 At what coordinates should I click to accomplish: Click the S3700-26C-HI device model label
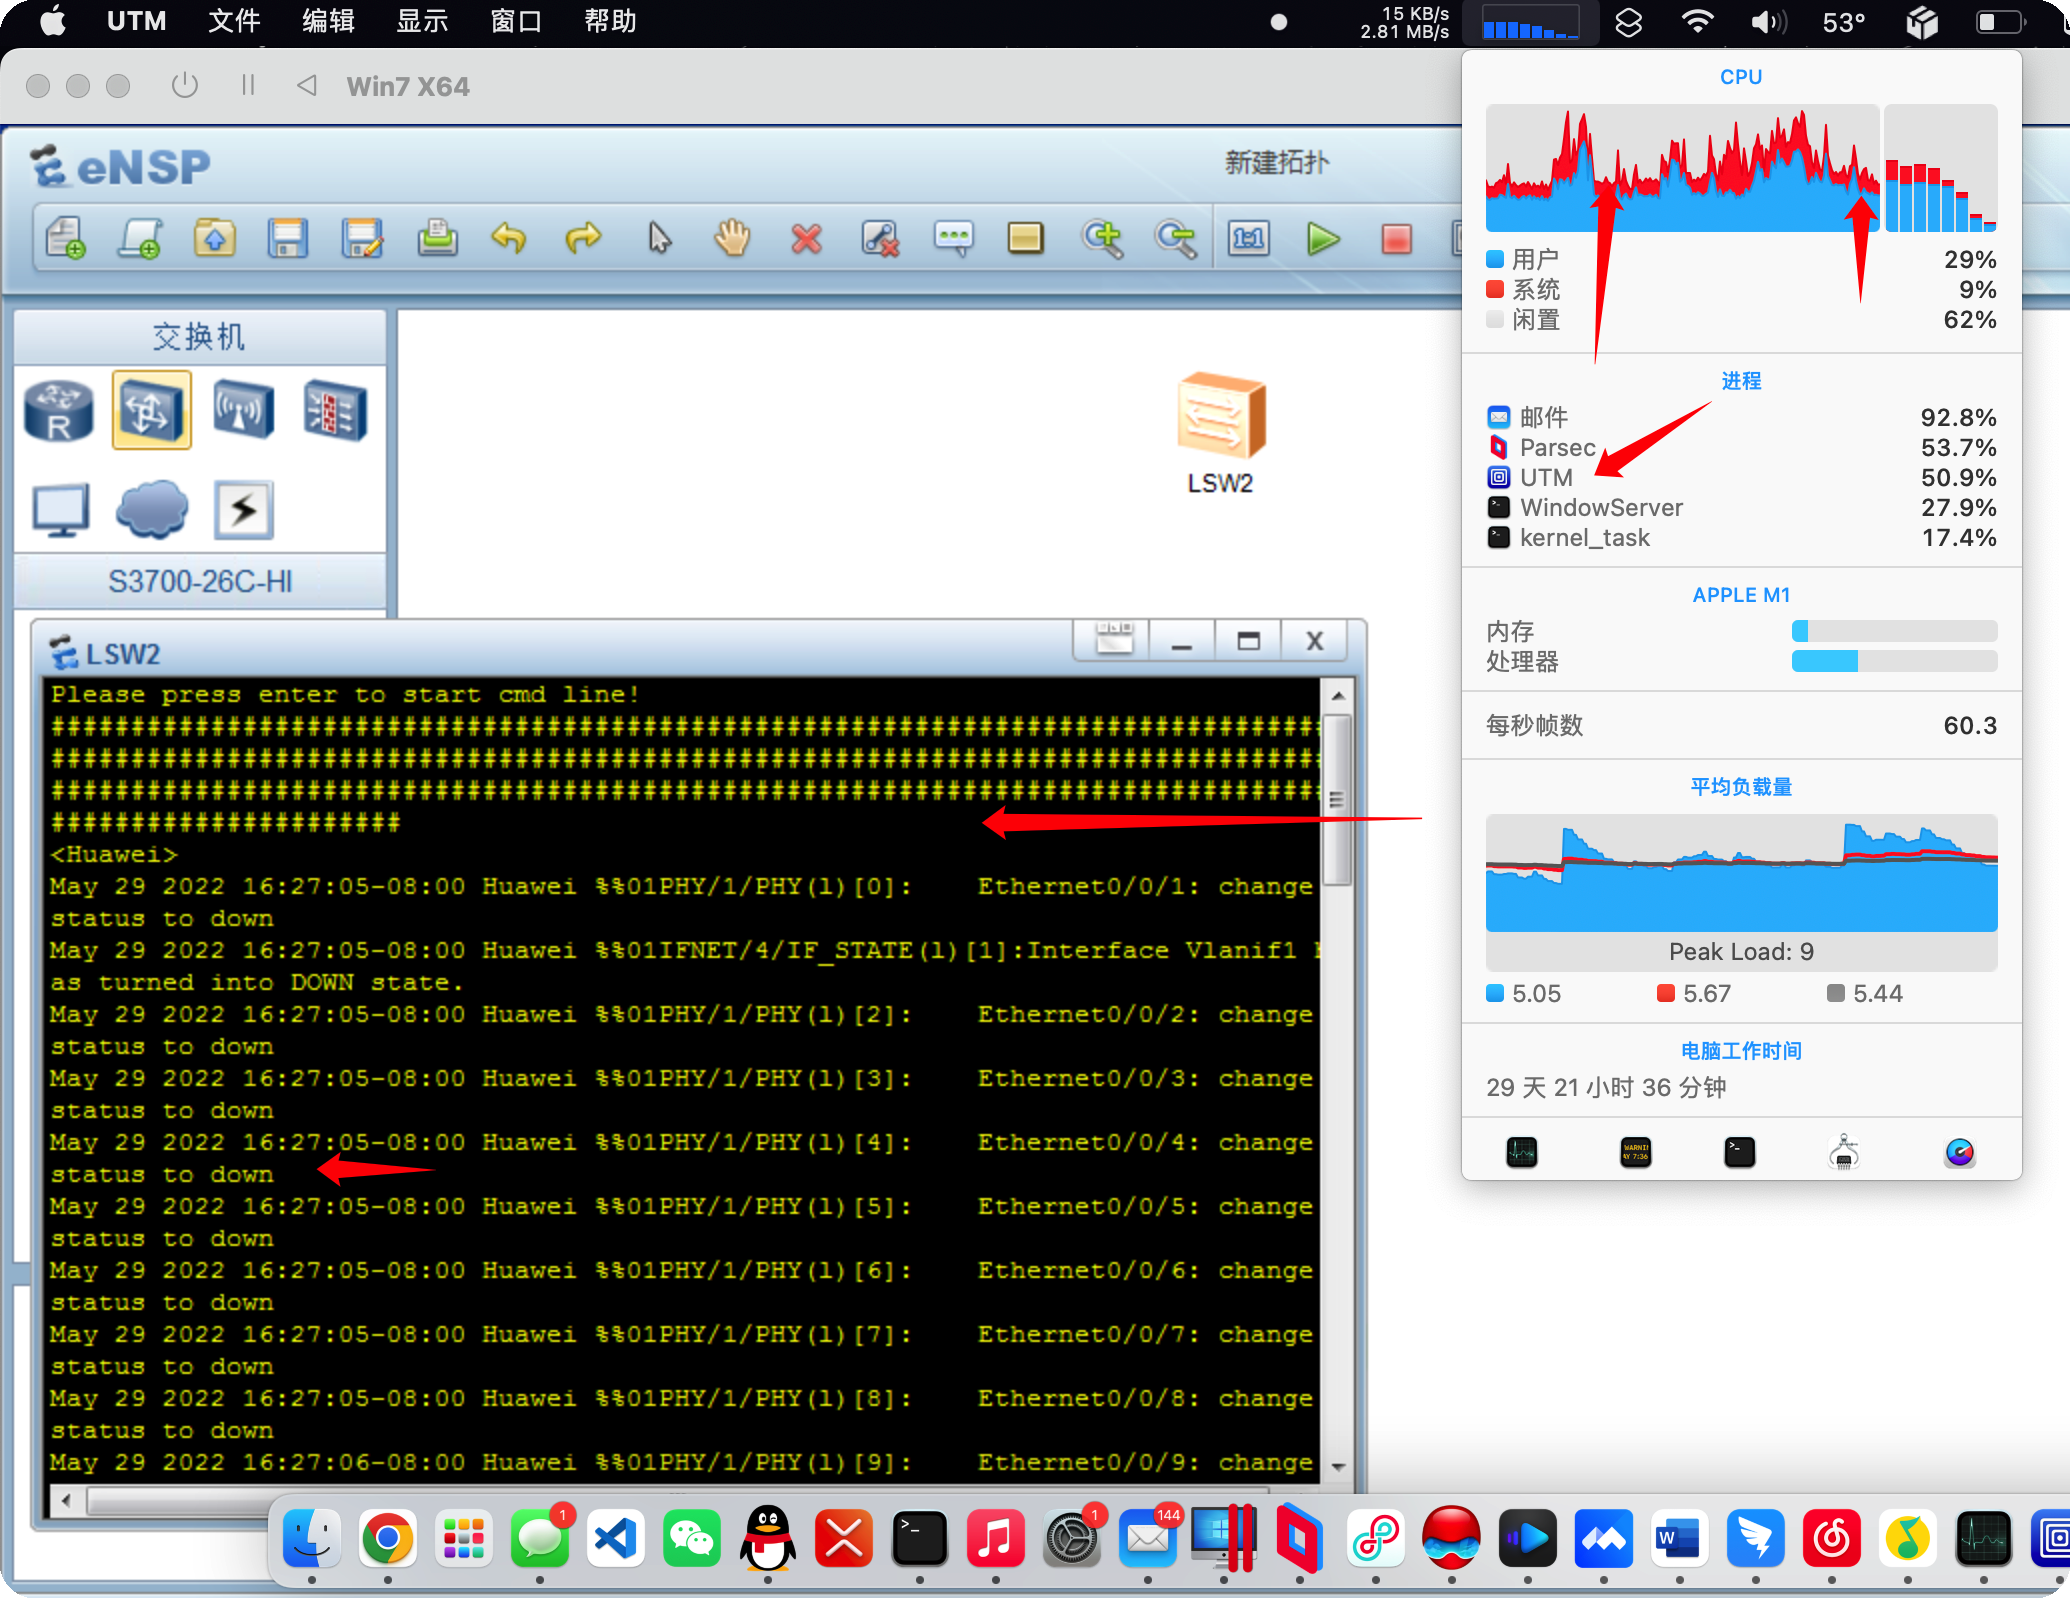click(x=200, y=581)
